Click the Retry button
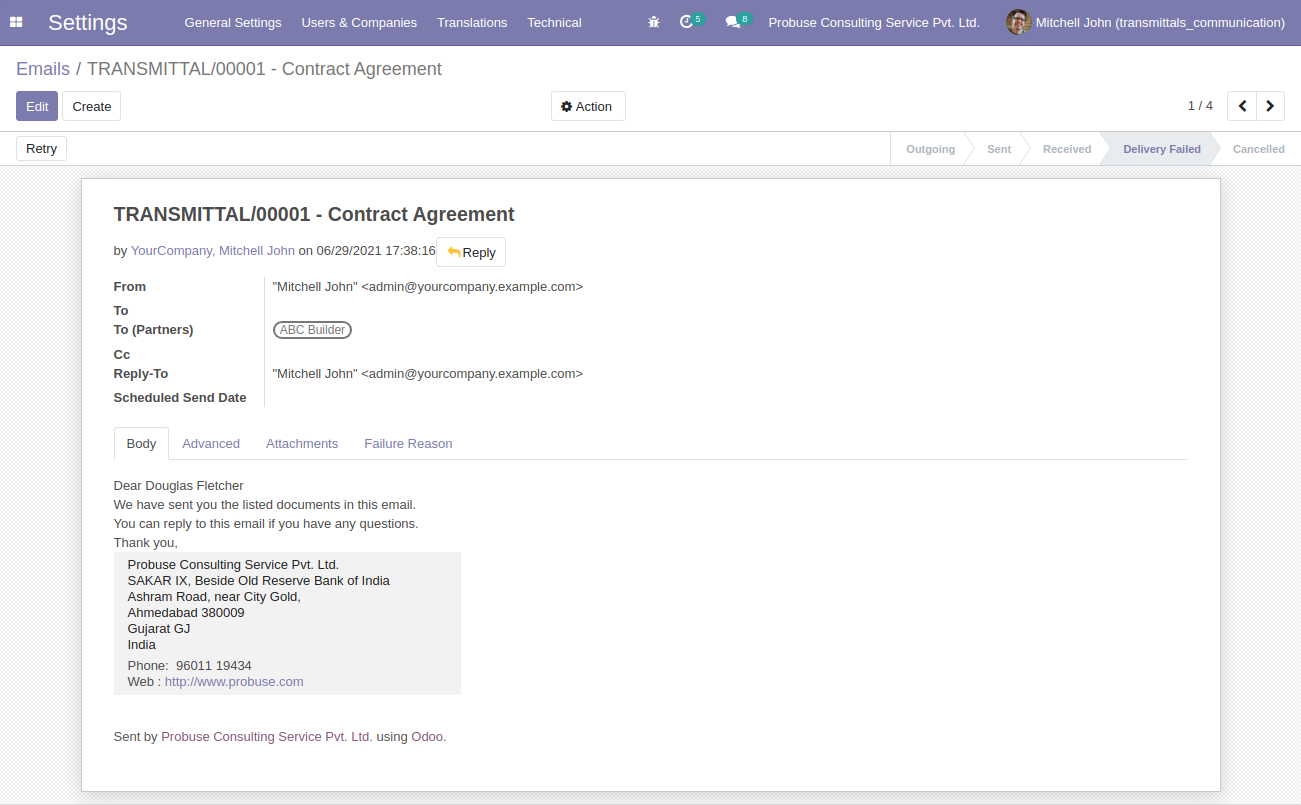1301x805 pixels. [x=41, y=149]
